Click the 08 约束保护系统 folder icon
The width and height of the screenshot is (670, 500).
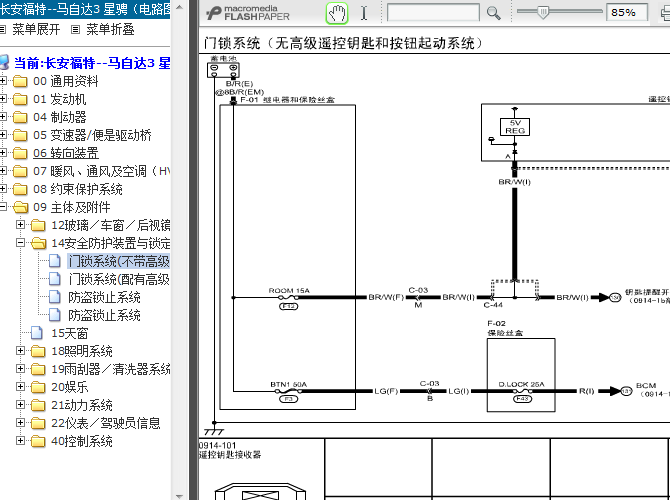click(20, 189)
